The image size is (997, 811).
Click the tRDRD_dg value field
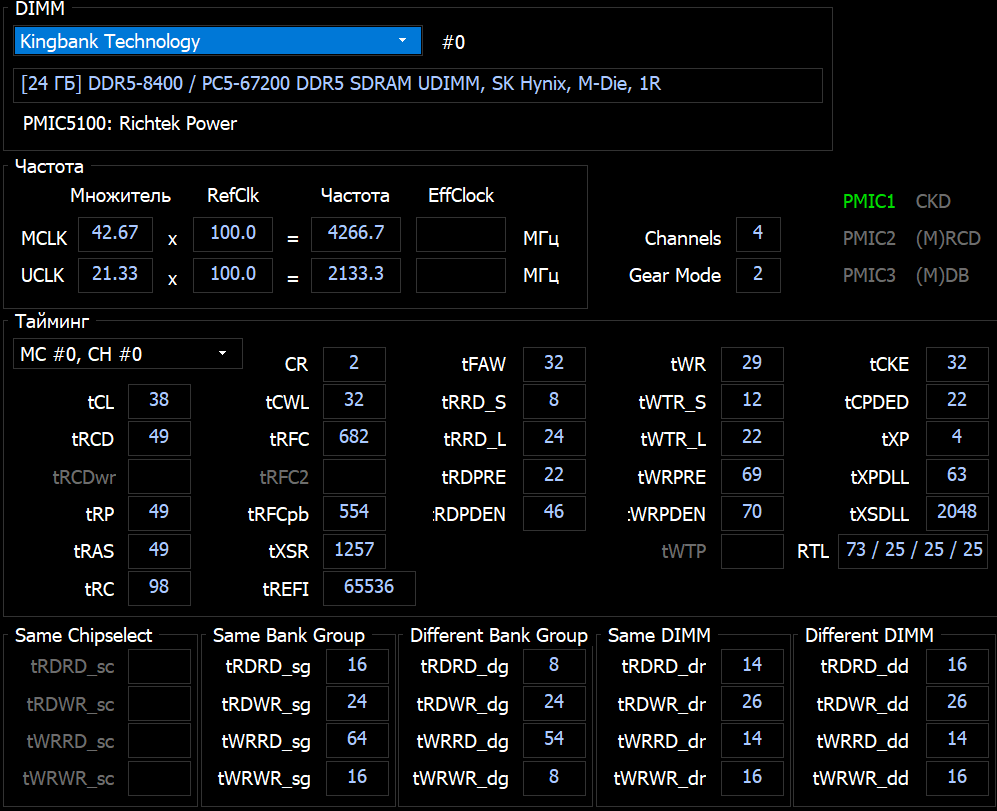click(x=554, y=666)
